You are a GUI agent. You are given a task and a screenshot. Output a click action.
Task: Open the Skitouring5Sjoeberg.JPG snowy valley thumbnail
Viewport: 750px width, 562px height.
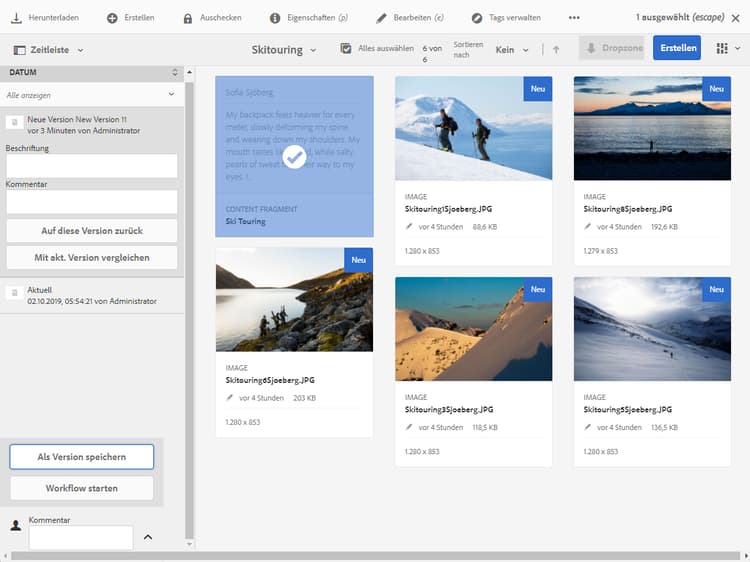[x=652, y=329]
